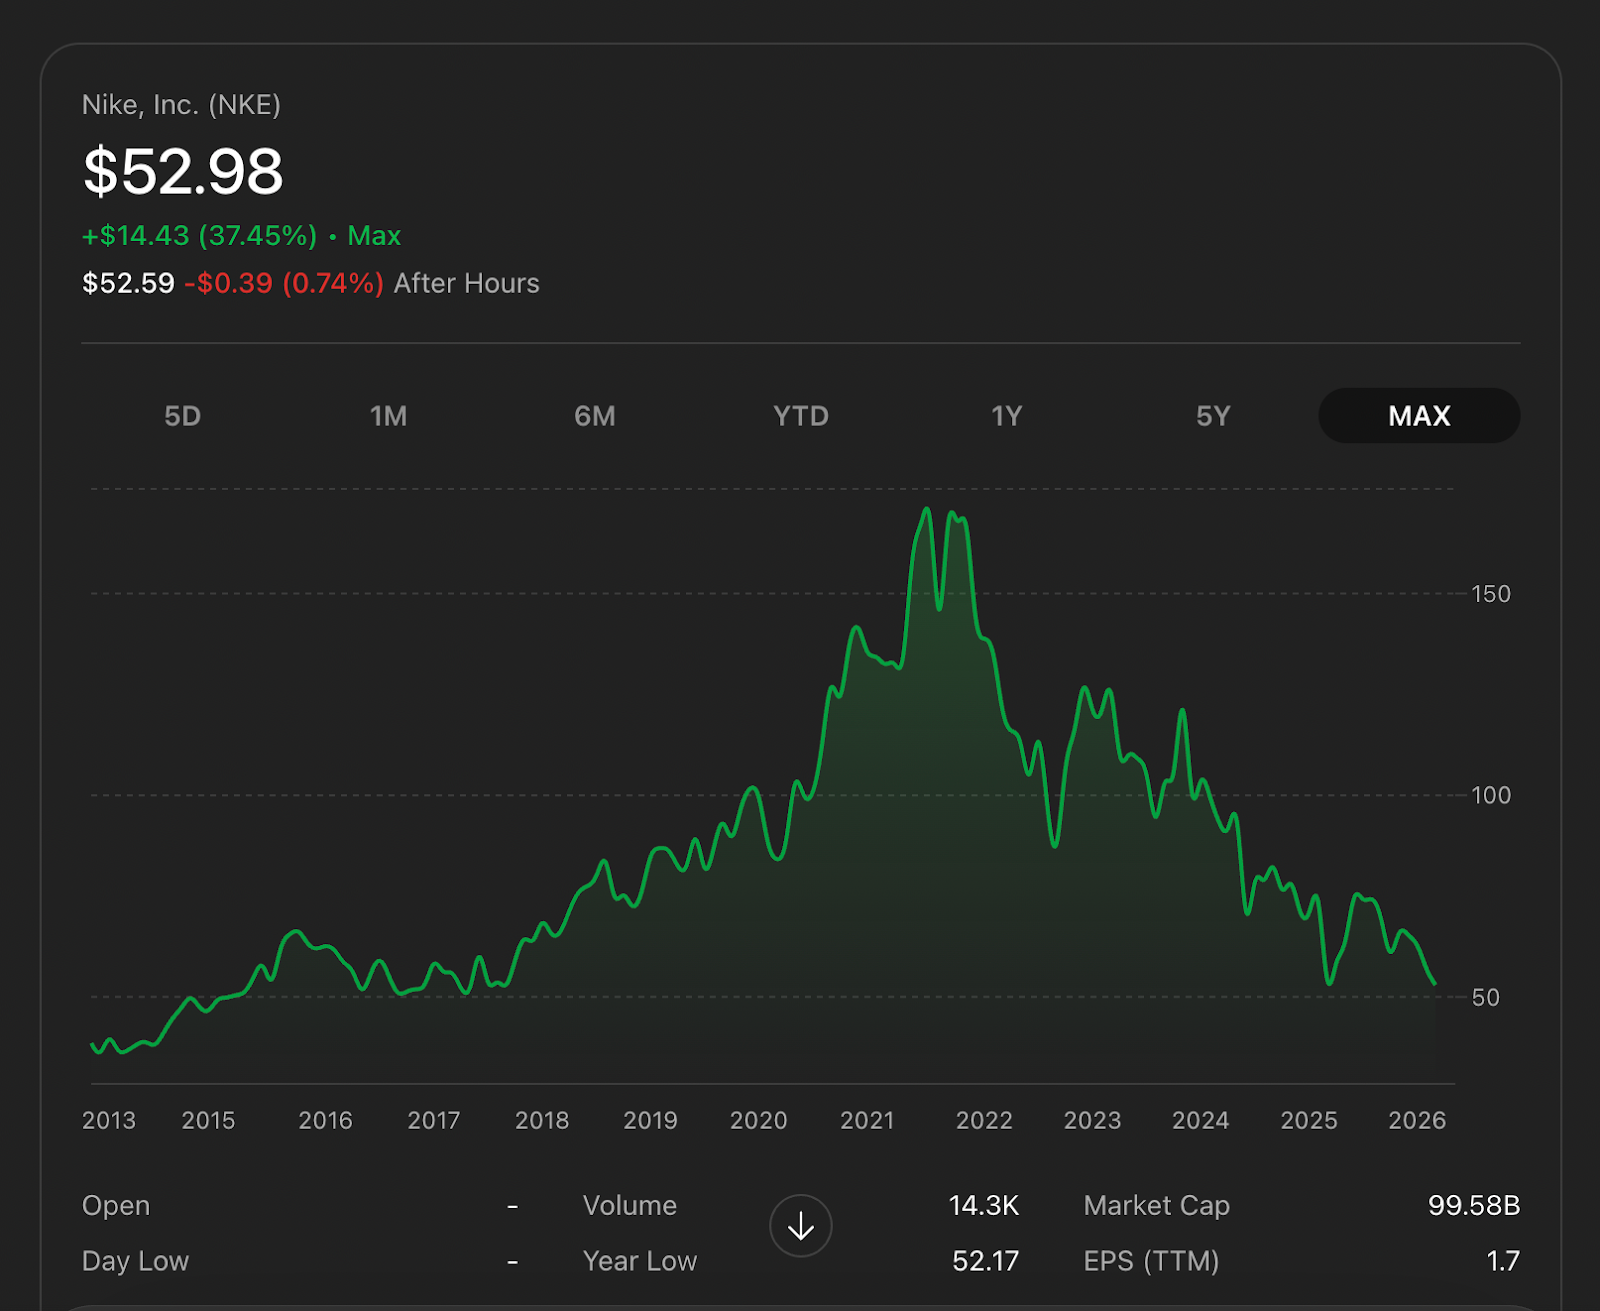Click the $52.98 current price
The image size is (1600, 1311).
[x=183, y=171]
